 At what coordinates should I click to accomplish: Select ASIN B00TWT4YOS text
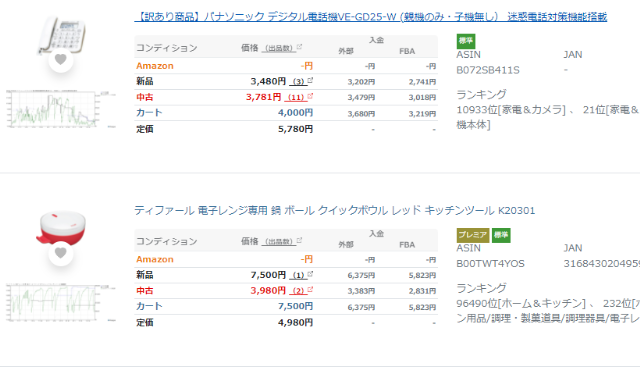(490, 264)
